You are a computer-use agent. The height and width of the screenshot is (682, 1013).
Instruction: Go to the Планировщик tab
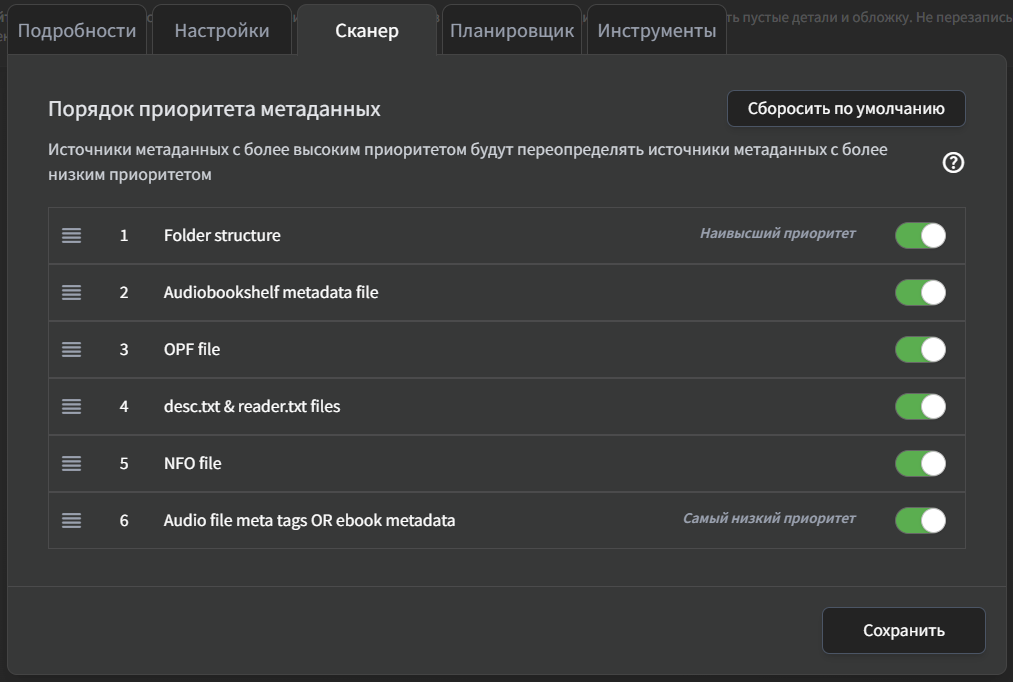tap(511, 31)
